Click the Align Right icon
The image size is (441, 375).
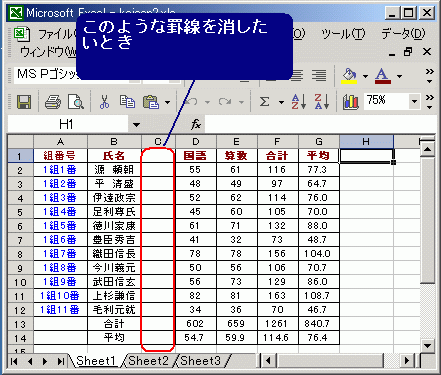(319, 76)
